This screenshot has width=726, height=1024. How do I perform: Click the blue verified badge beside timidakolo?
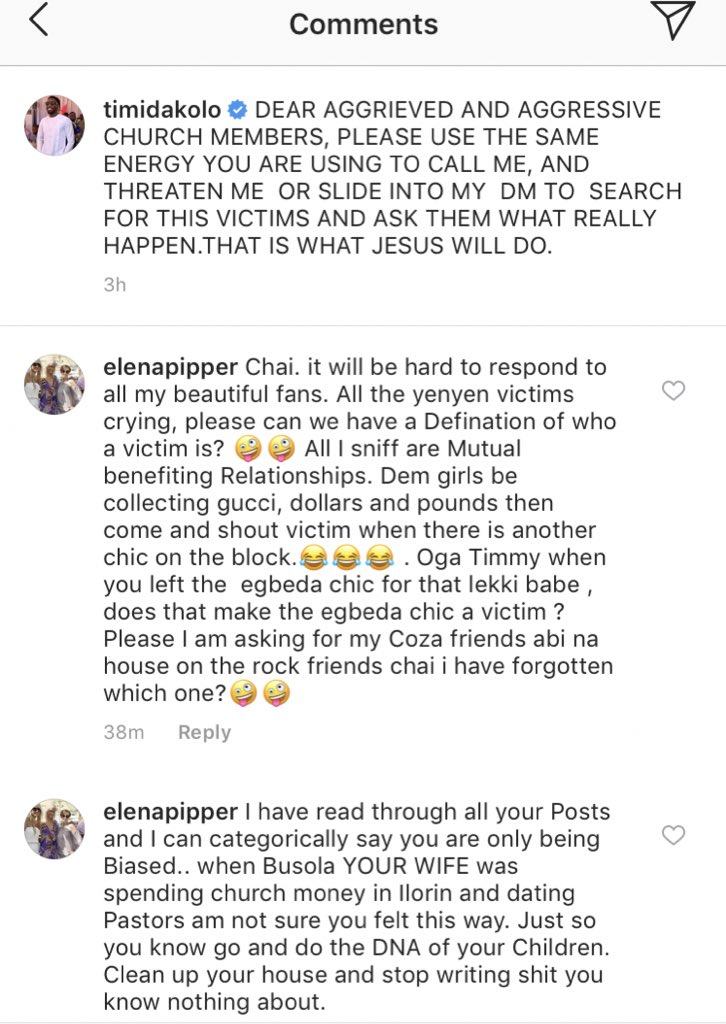[240, 111]
